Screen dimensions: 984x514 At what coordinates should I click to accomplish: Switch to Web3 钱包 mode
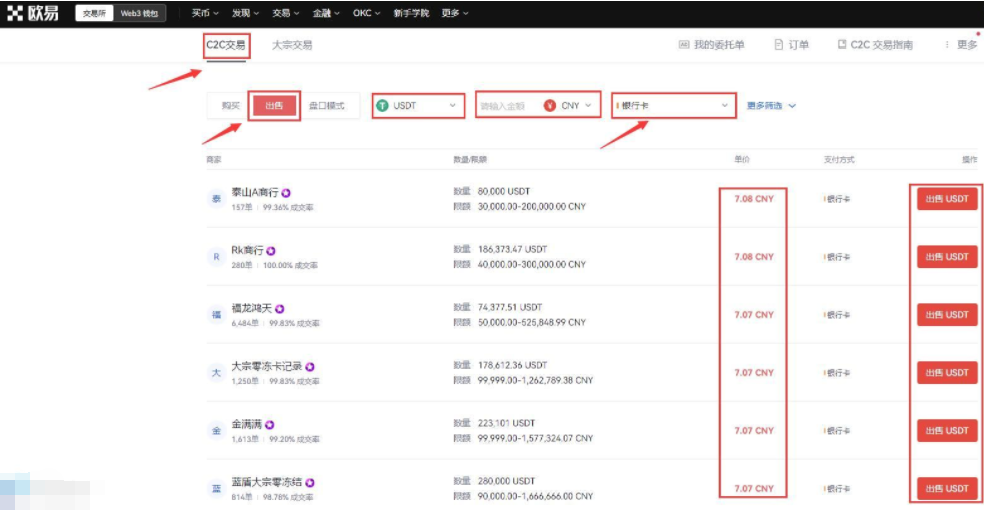139,13
